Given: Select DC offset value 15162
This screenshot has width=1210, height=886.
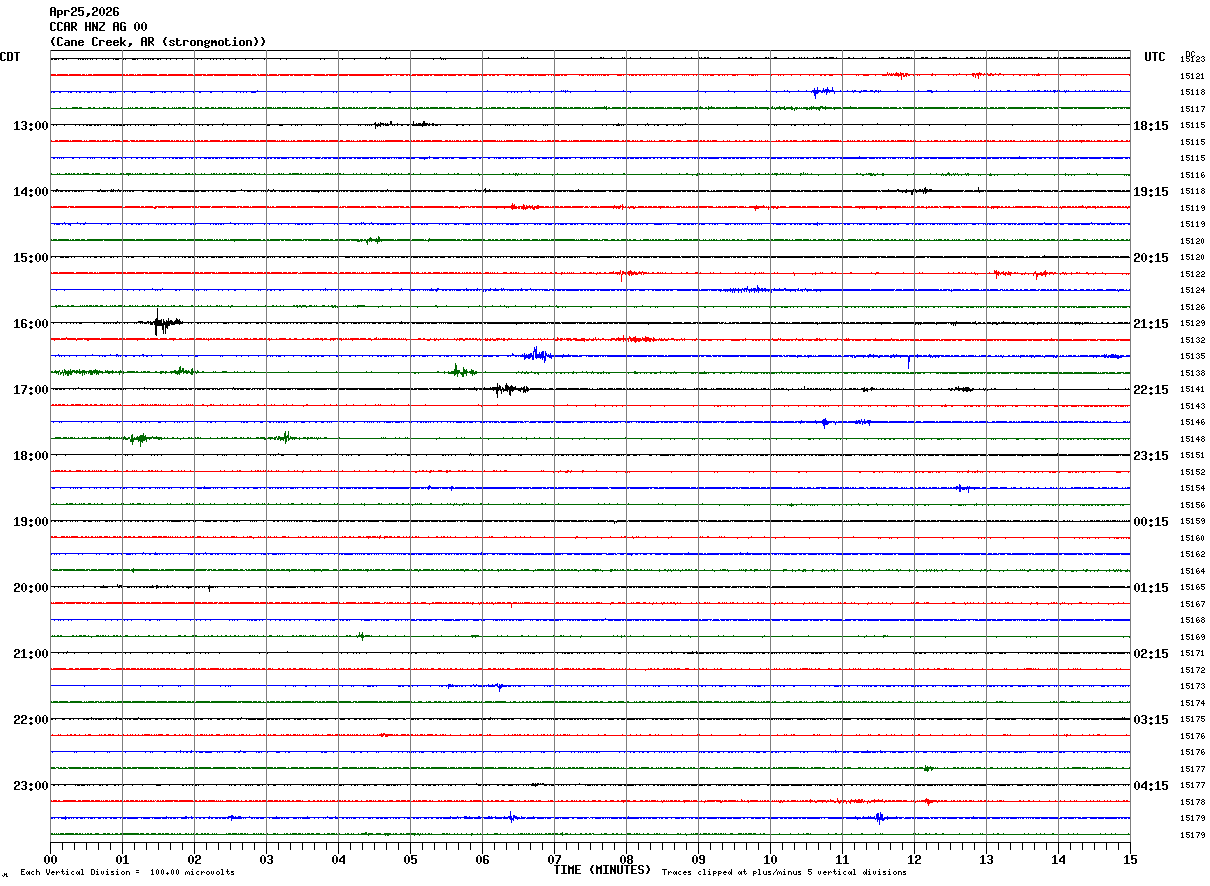Looking at the screenshot, I should [x=1192, y=555].
